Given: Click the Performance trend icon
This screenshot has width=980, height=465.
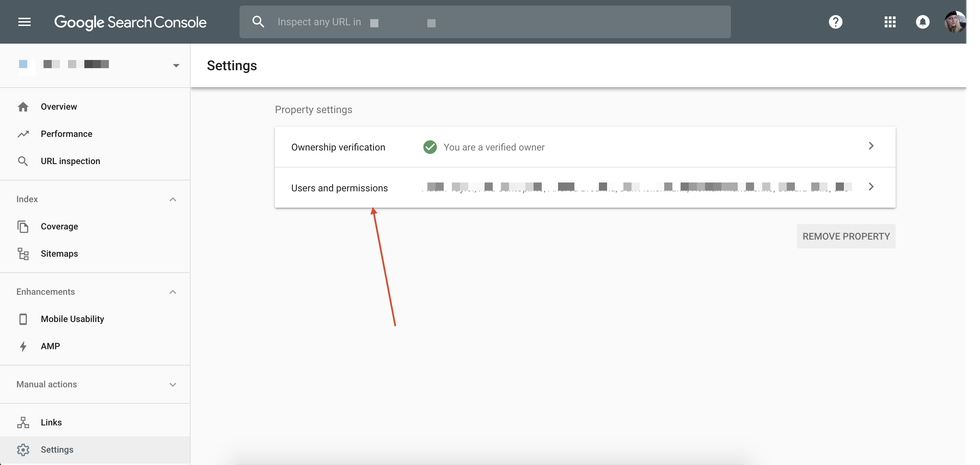Looking at the screenshot, I should [23, 134].
